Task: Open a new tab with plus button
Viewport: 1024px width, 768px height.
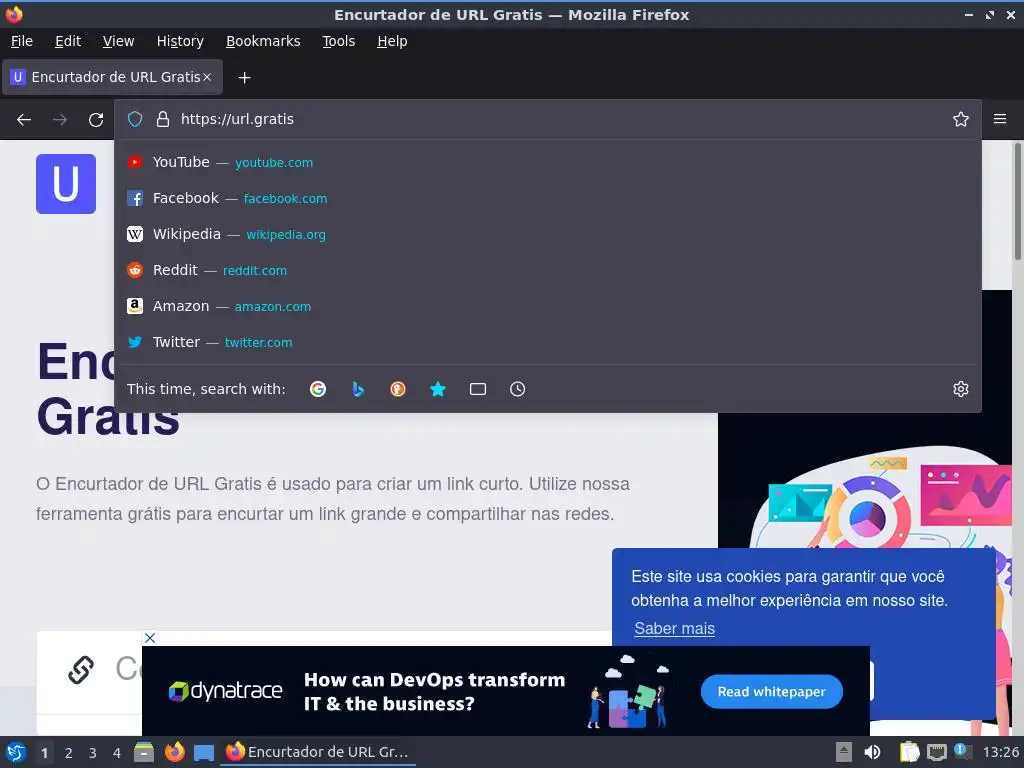Action: pyautogui.click(x=244, y=78)
